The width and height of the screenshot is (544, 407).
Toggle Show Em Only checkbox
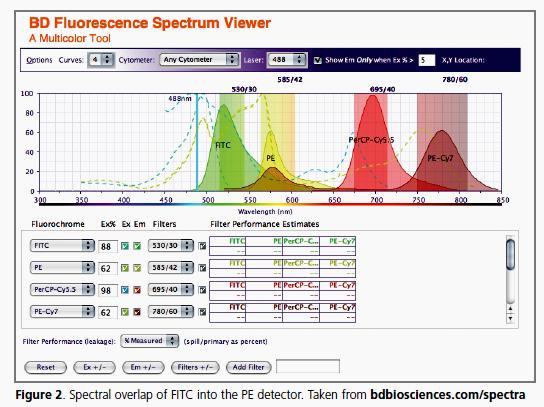pyautogui.click(x=317, y=60)
